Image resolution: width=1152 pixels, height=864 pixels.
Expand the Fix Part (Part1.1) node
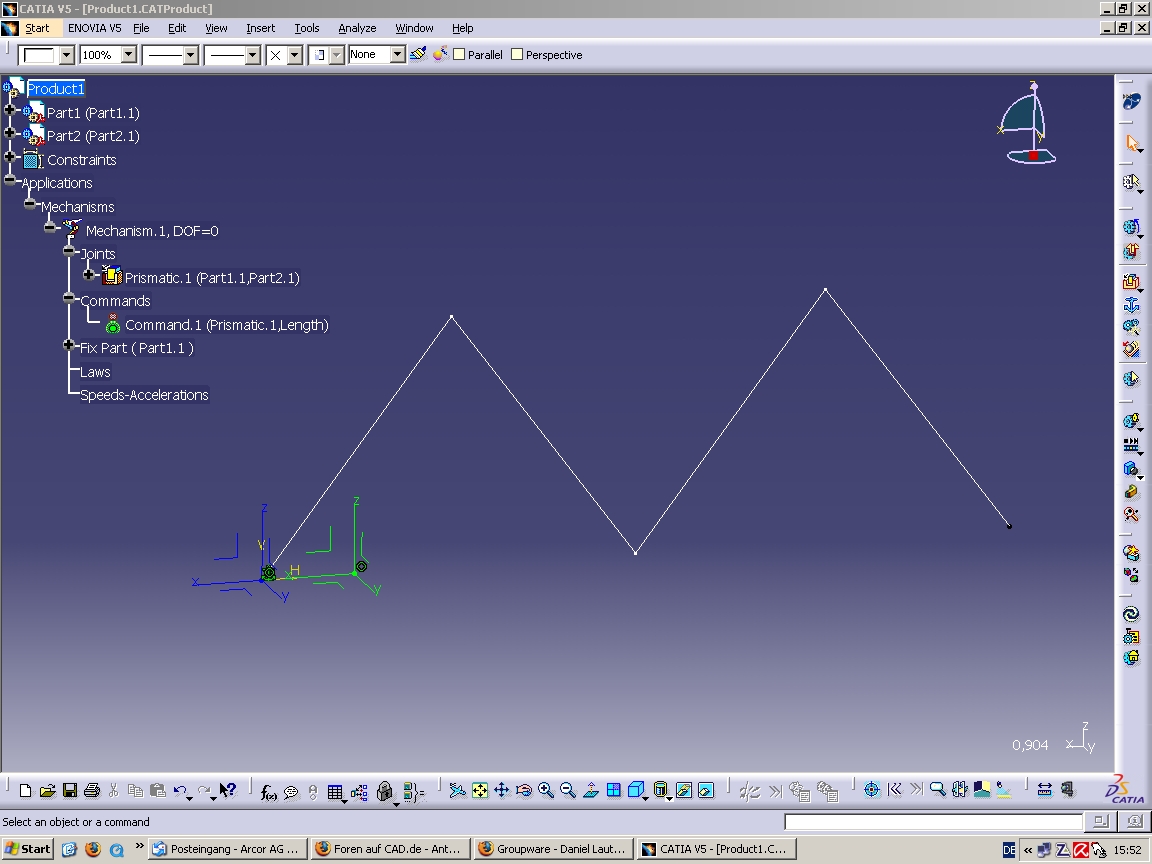69,345
